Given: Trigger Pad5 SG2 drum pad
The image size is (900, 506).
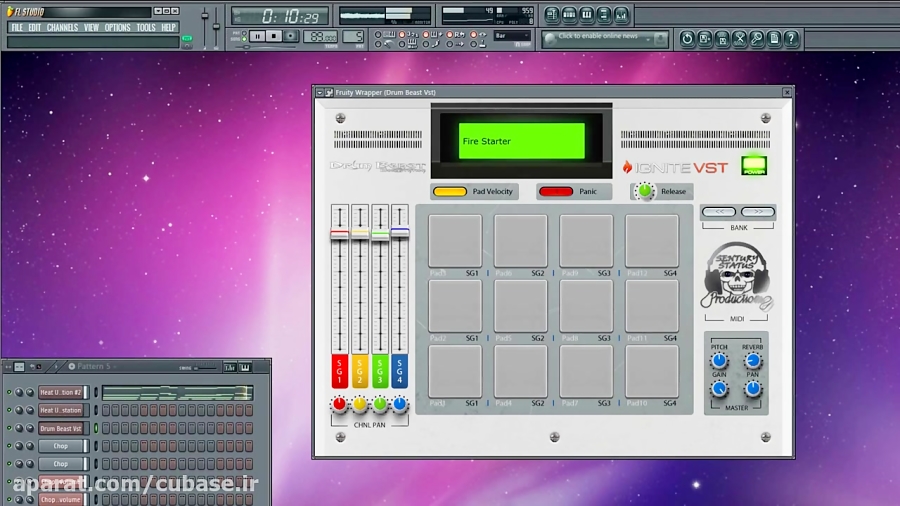Looking at the screenshot, I should 521,306.
